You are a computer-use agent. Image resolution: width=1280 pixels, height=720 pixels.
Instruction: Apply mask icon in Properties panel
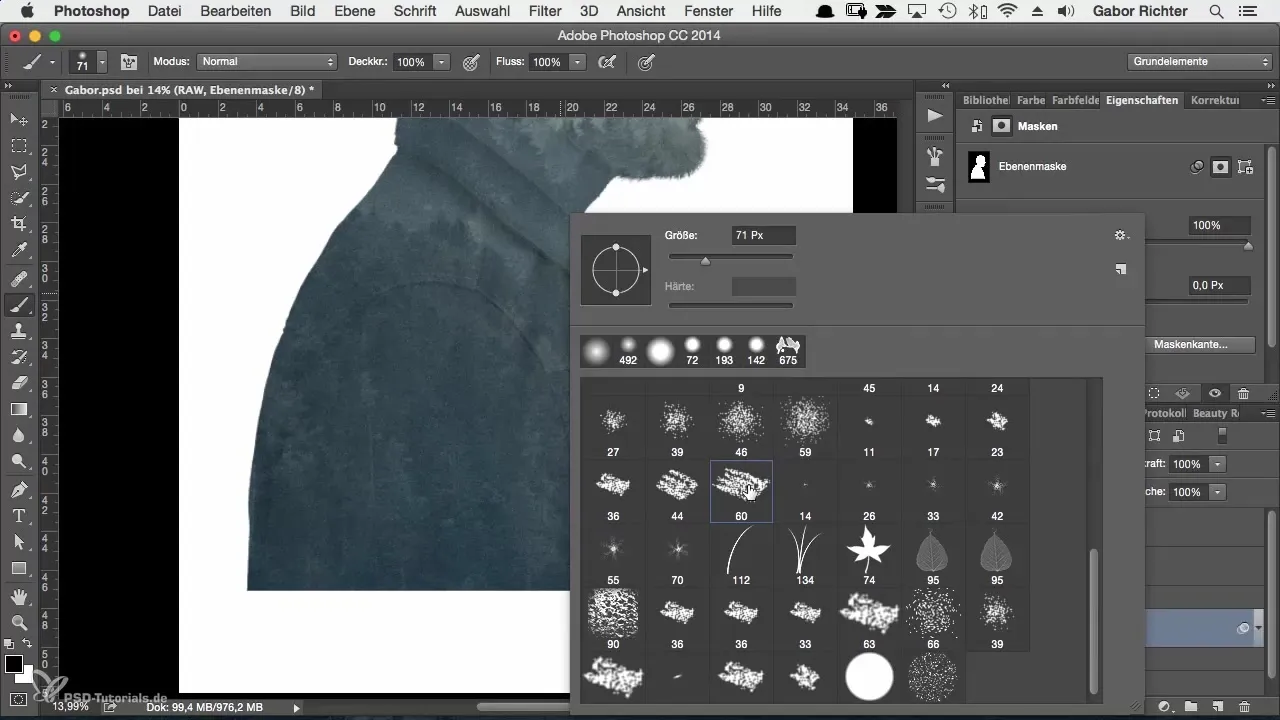(x=1184, y=394)
